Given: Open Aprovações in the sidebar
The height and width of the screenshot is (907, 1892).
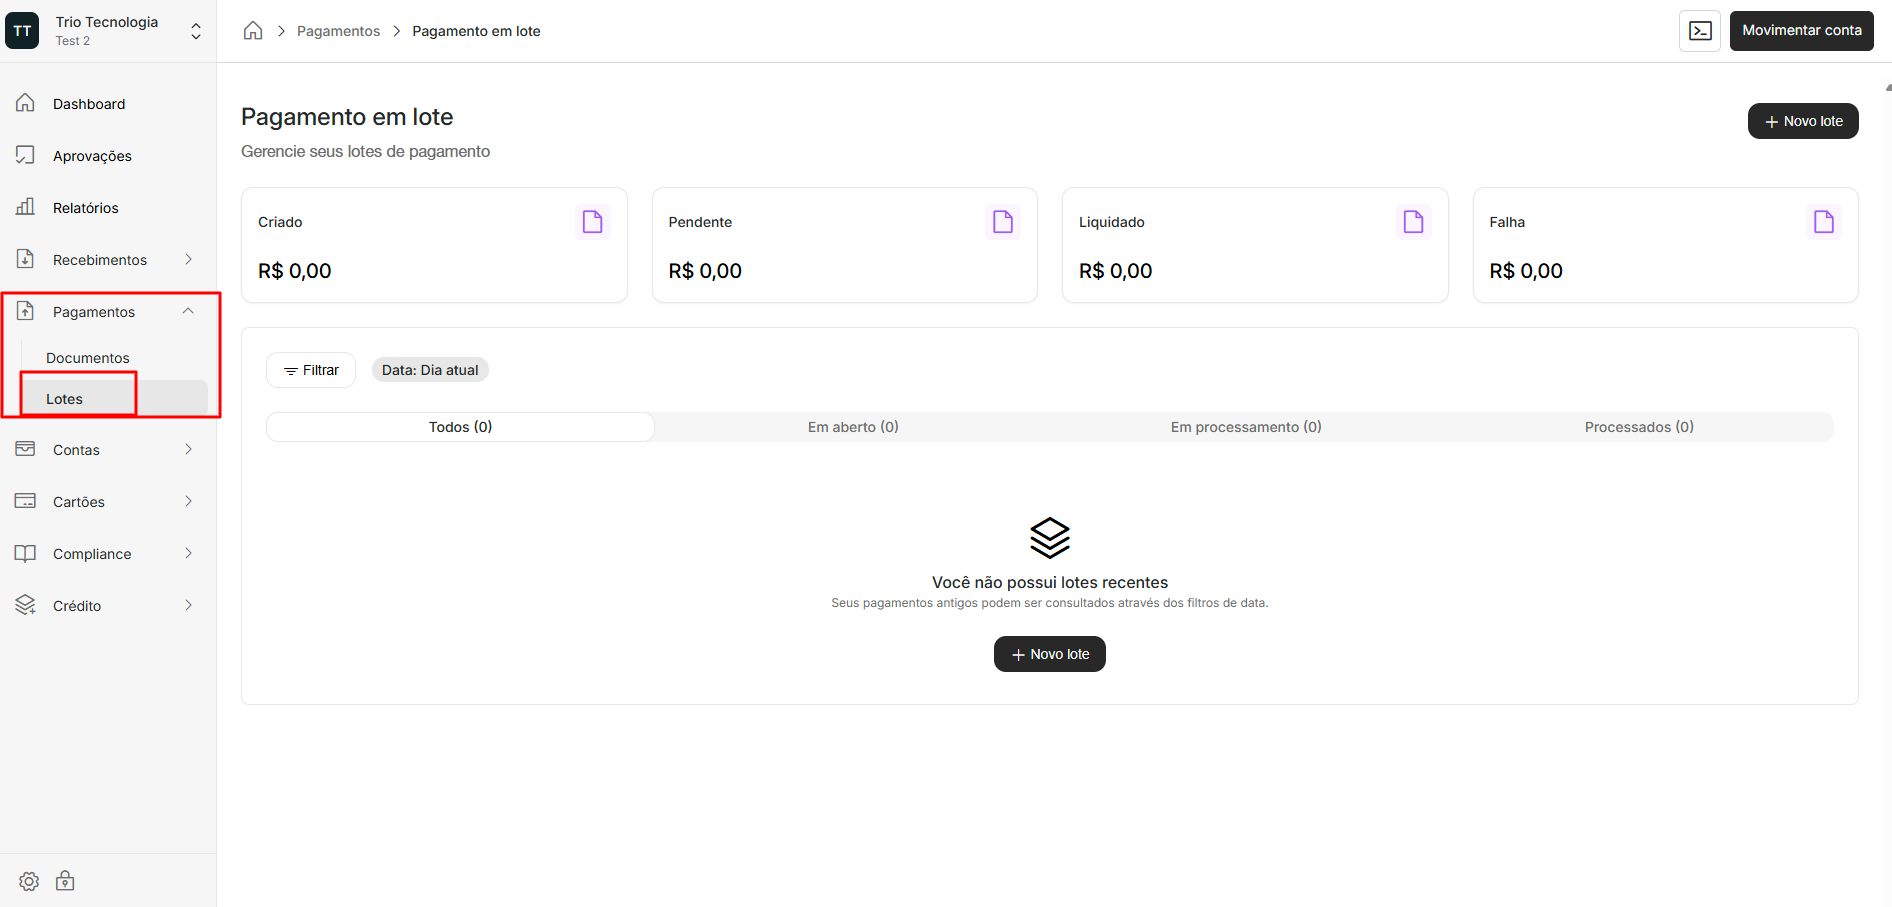Looking at the screenshot, I should click(x=108, y=156).
